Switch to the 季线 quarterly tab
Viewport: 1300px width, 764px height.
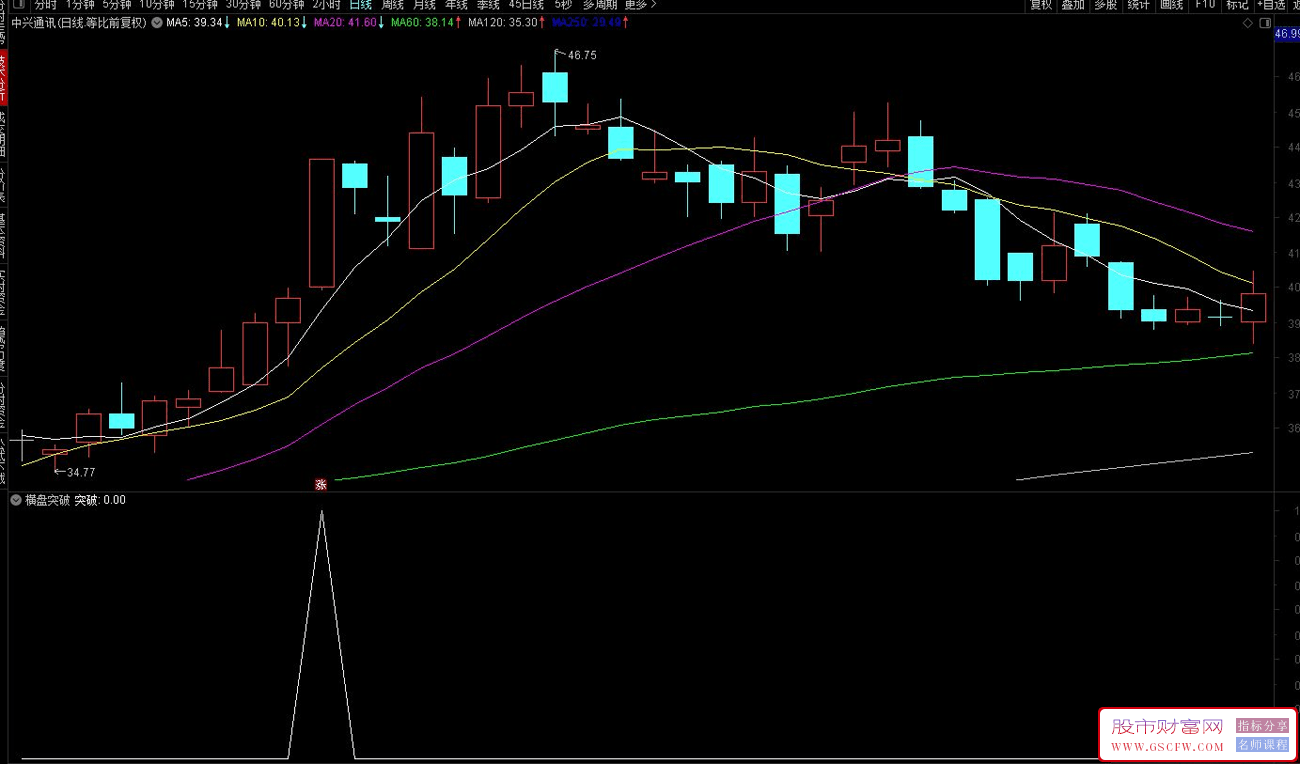coord(488,5)
